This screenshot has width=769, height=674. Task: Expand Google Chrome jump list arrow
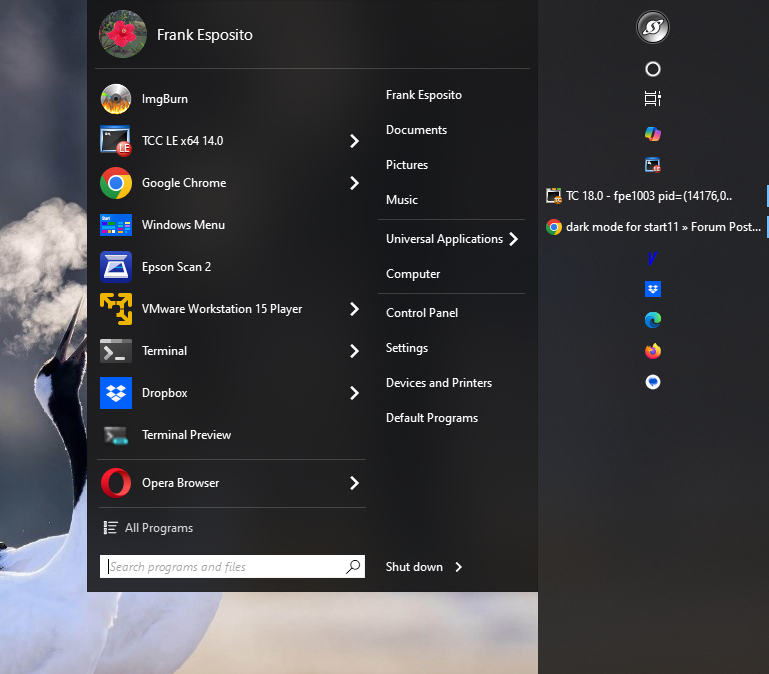355,183
